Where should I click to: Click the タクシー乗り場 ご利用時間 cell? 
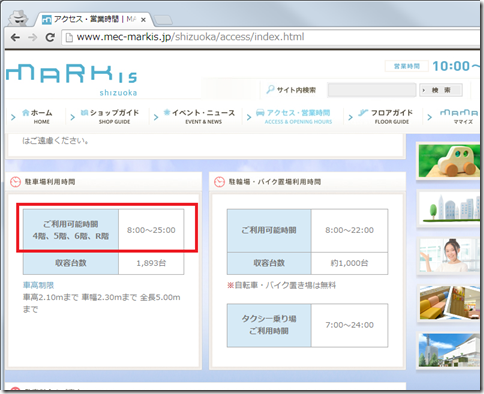pyautogui.click(x=269, y=325)
